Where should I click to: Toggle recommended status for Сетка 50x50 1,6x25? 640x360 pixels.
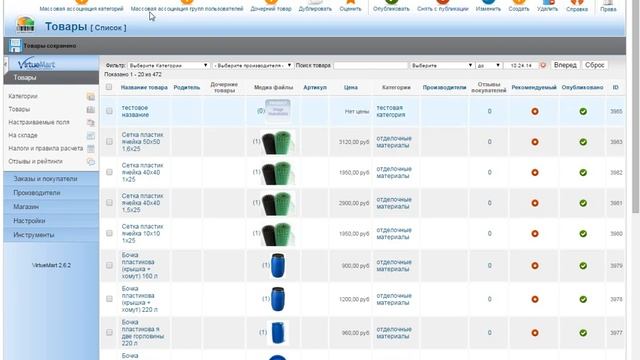[535, 142]
